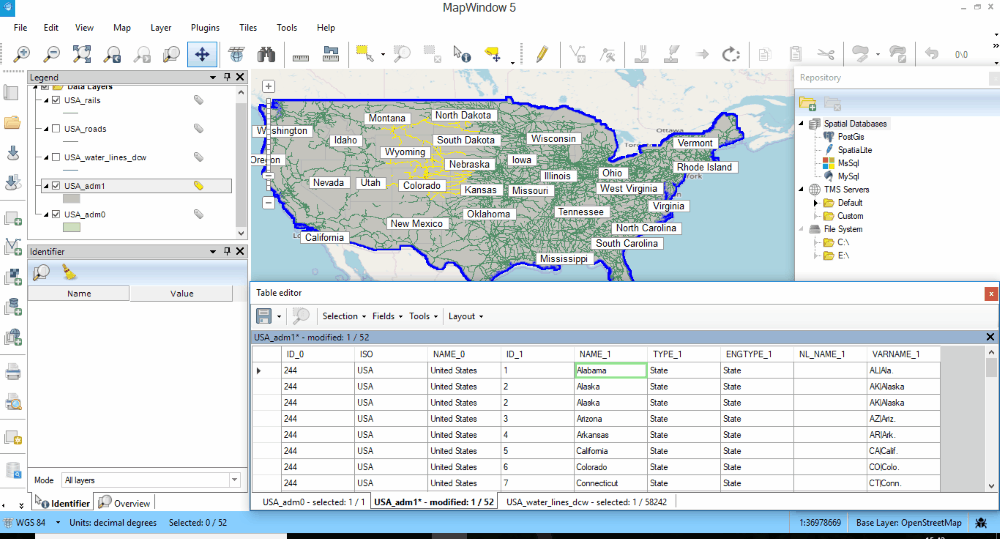Click the identify cursor info tool

(x=462, y=54)
